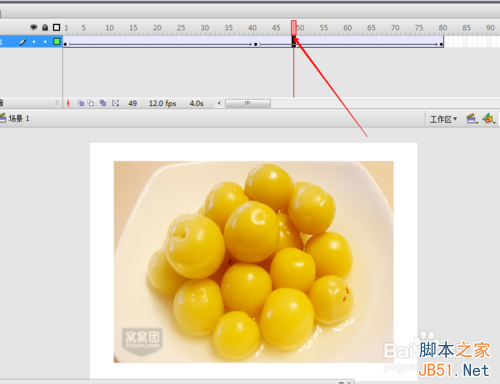This screenshot has width=500, height=384.
Task: Toggle visibility dot on the selected layer
Action: 34,42
